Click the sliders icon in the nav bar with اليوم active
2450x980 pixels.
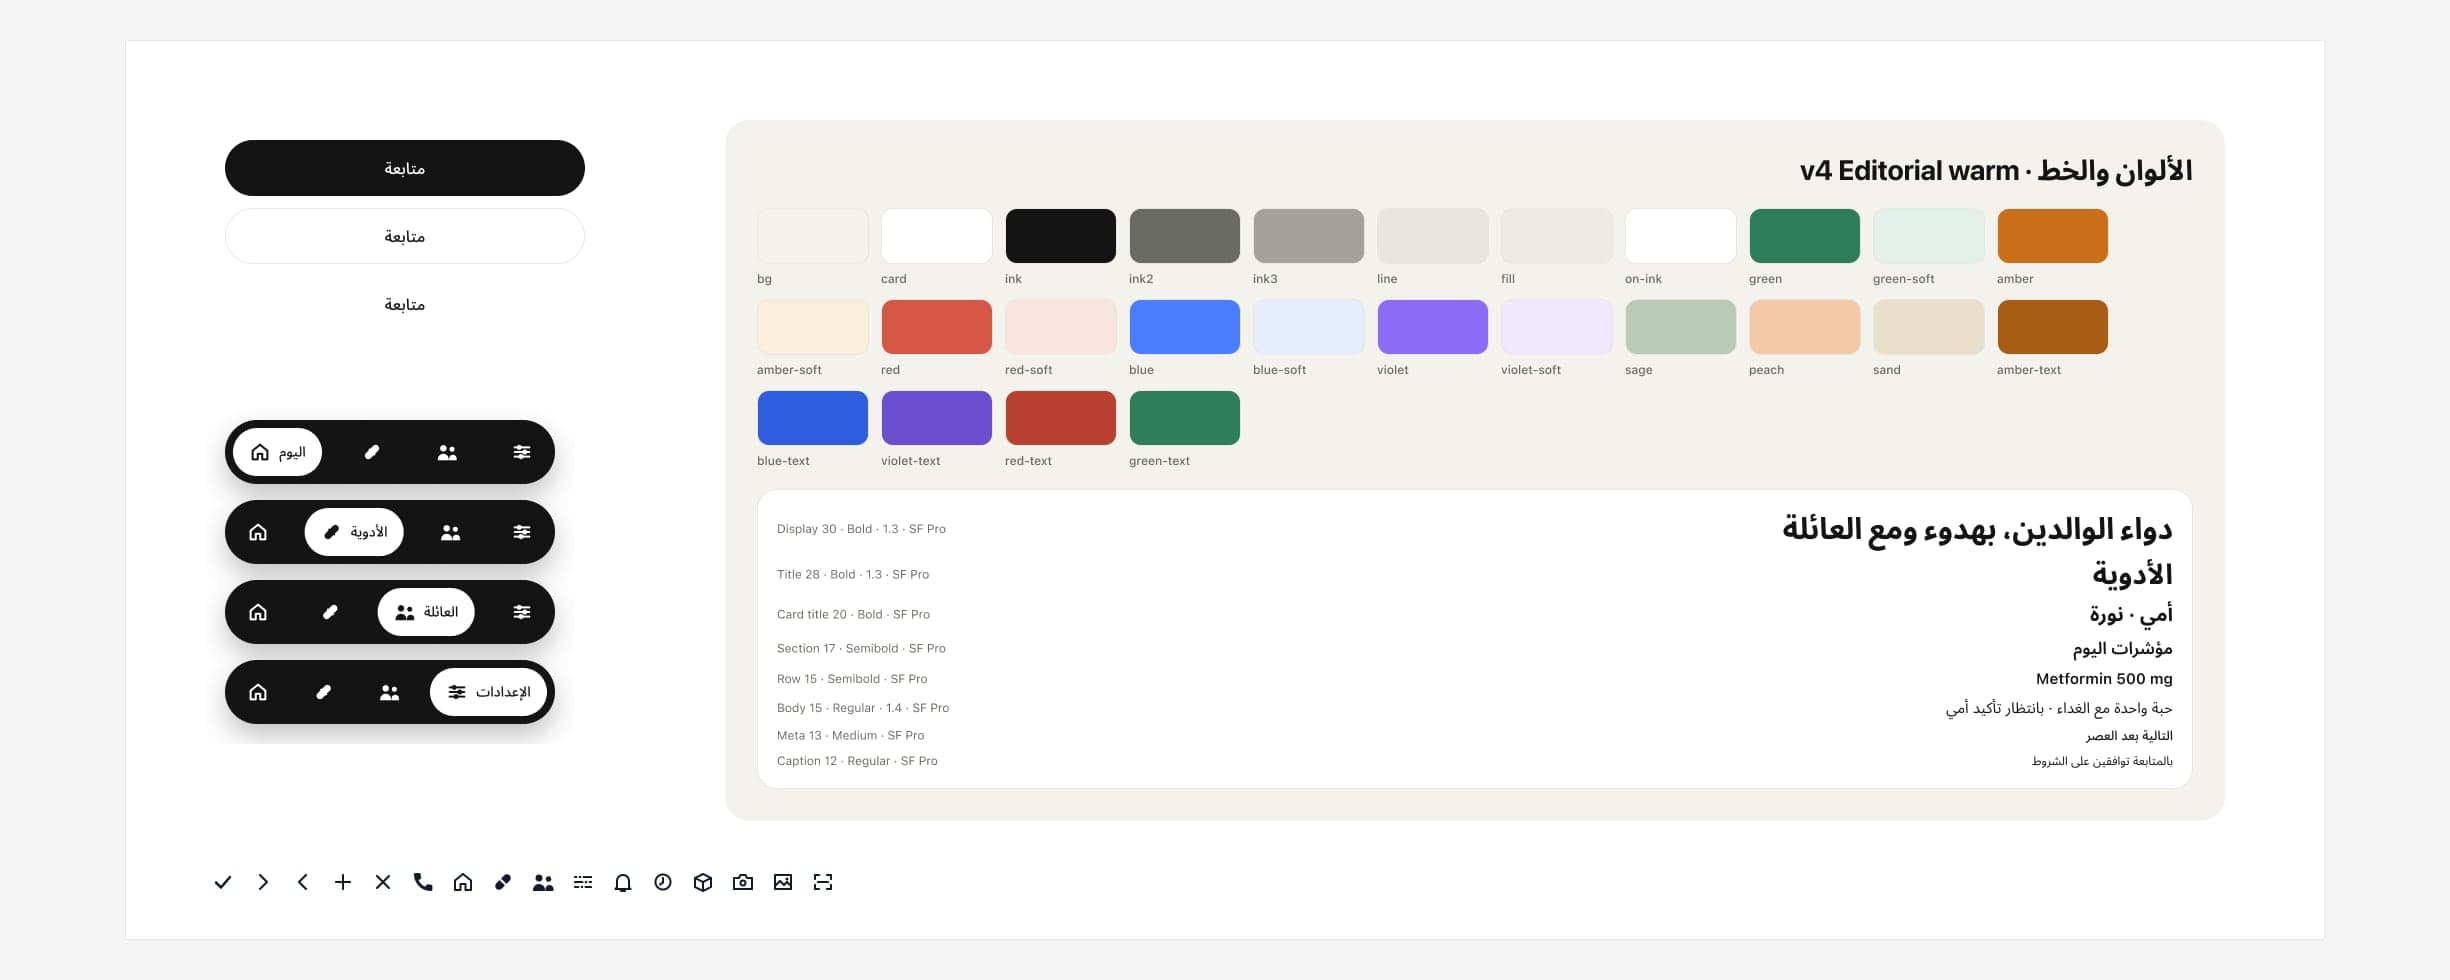(522, 452)
